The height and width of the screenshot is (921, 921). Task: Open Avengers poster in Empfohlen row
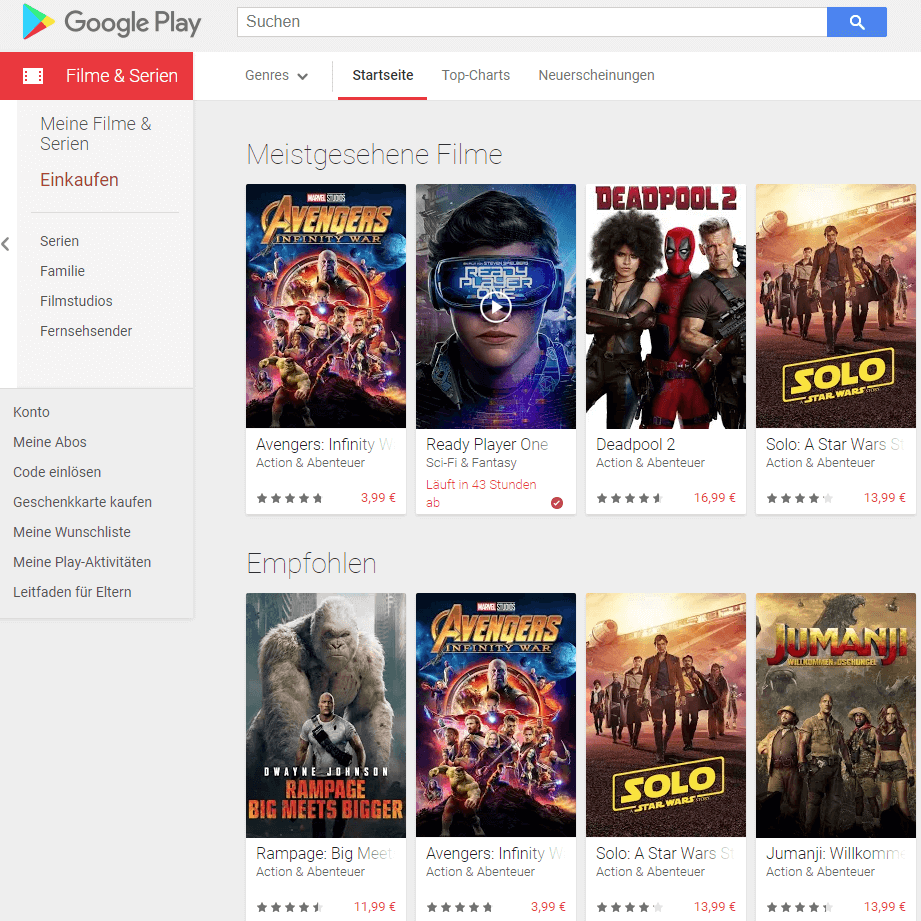coord(496,715)
